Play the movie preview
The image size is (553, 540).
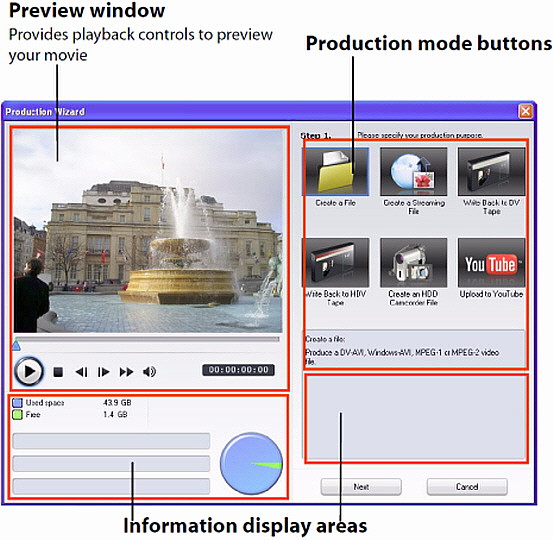point(29,371)
